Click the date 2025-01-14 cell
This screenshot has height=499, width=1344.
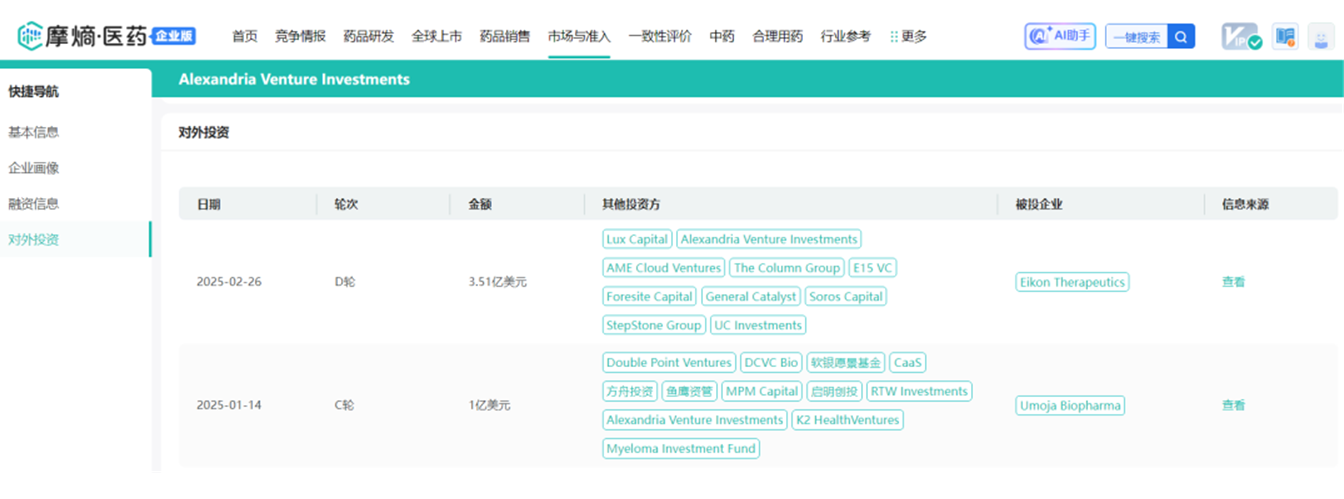click(x=229, y=406)
